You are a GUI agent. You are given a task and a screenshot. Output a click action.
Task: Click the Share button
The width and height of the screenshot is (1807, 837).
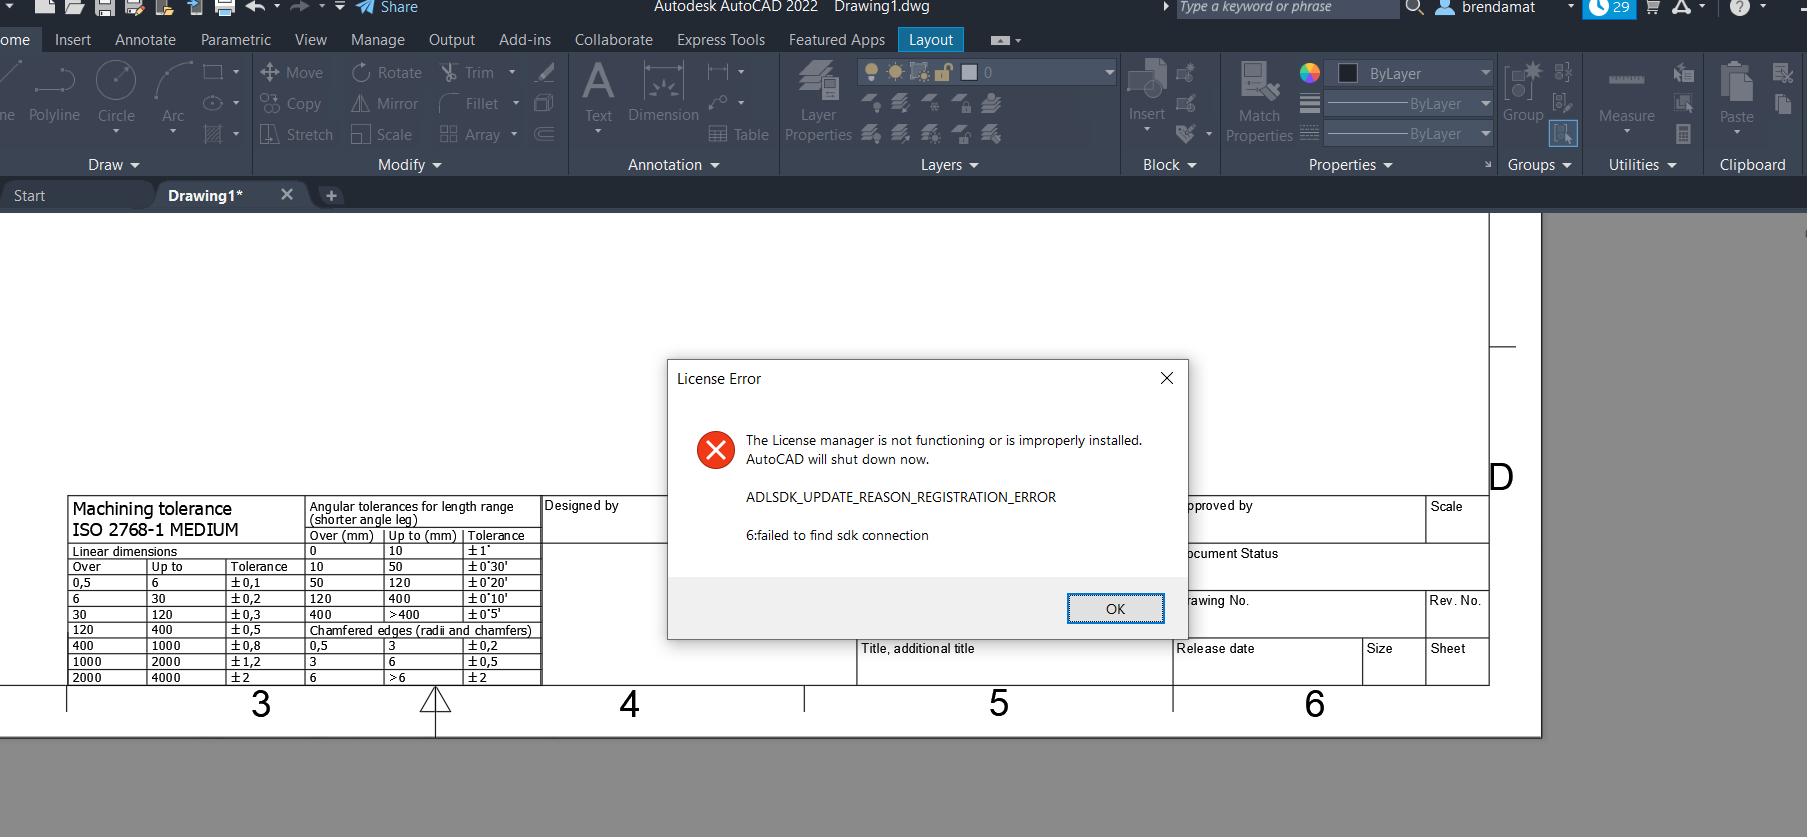click(387, 8)
